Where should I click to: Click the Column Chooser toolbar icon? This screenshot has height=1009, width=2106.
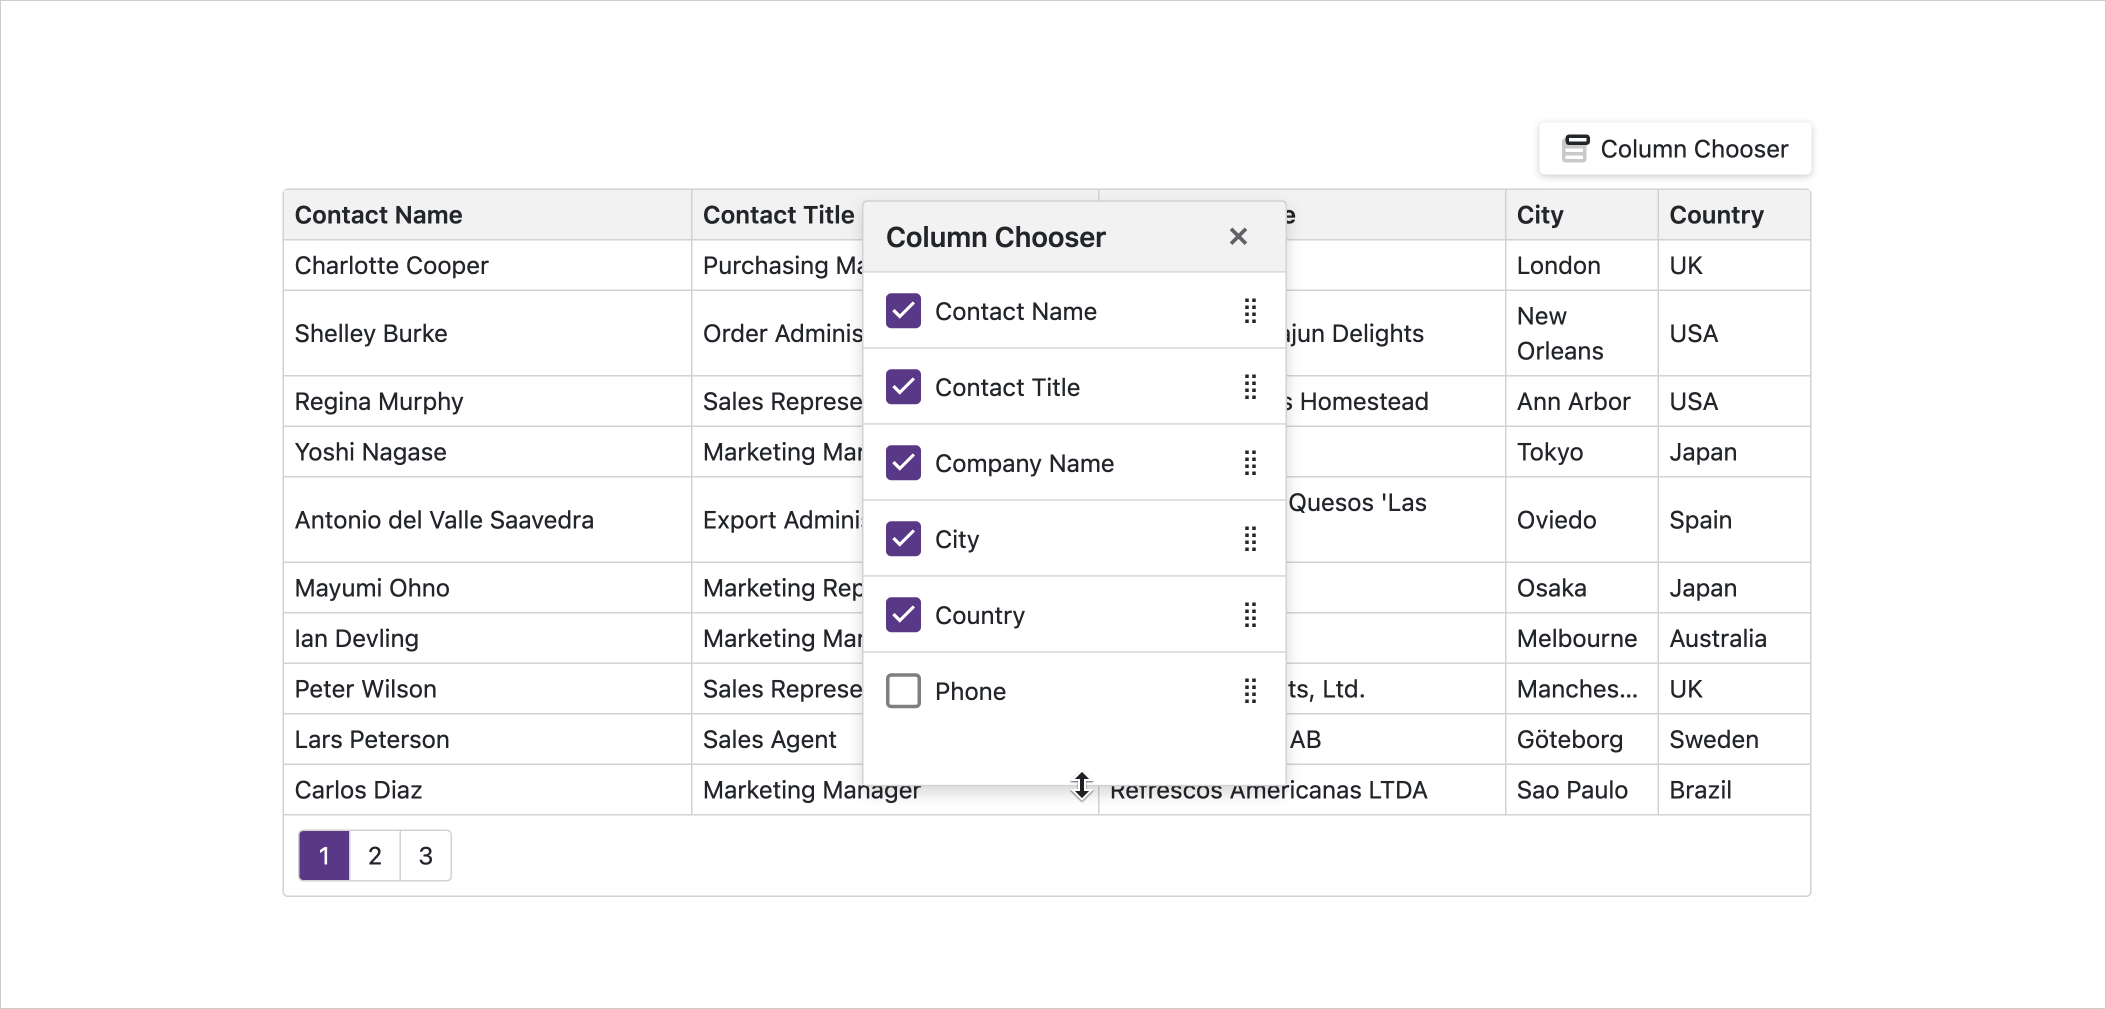coord(1577,148)
